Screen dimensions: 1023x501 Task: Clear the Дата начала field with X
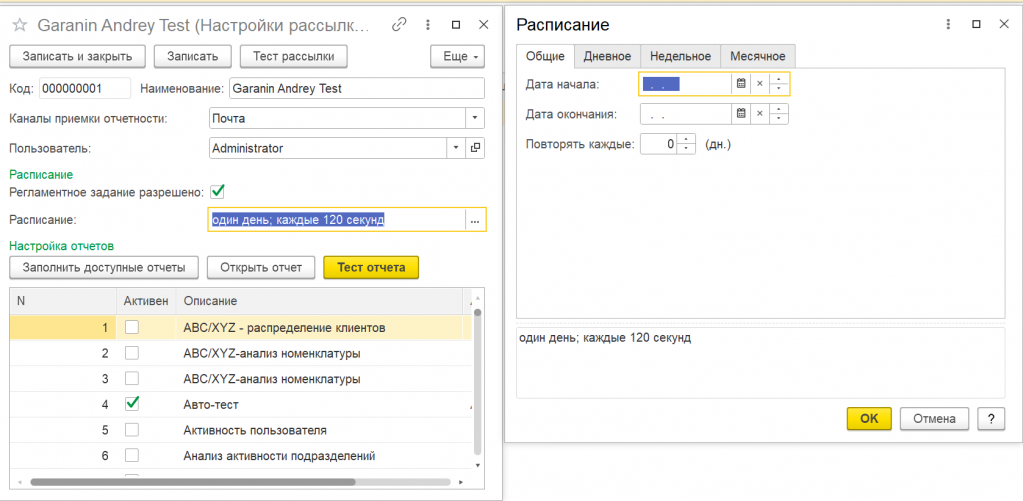(x=760, y=84)
